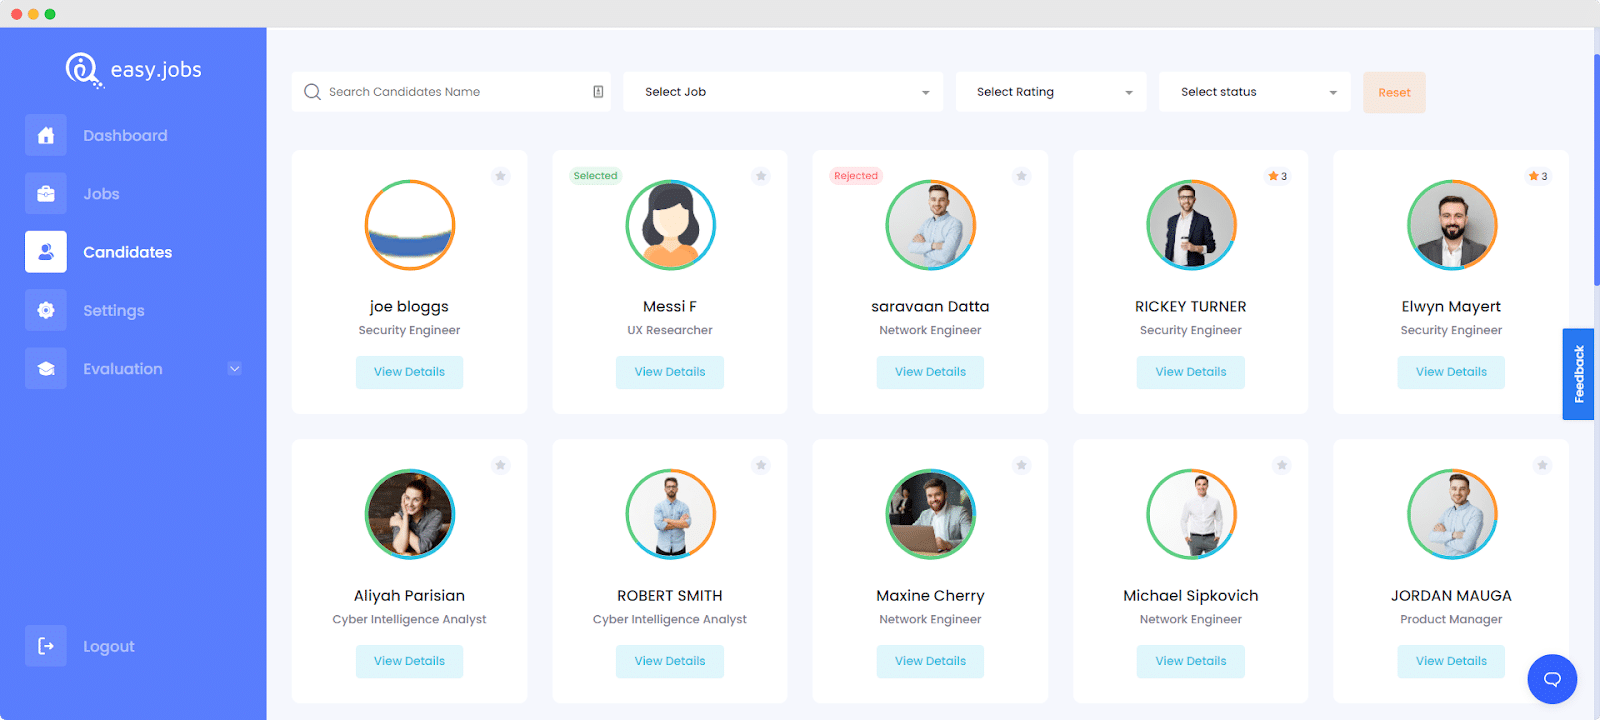Image resolution: width=1600 pixels, height=720 pixels.
Task: Toggle the star on Aliyah Parisian card
Action: pyautogui.click(x=501, y=465)
